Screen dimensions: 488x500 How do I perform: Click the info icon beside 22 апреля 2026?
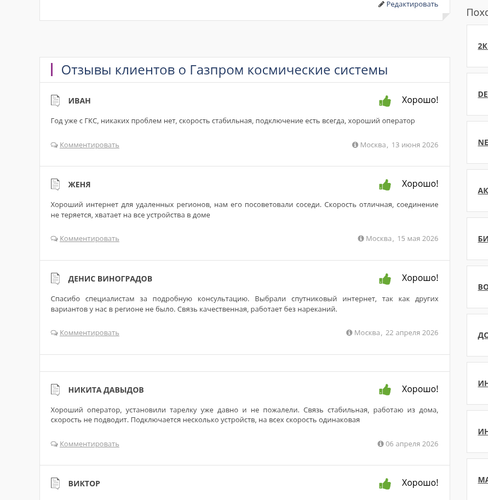[x=349, y=333]
